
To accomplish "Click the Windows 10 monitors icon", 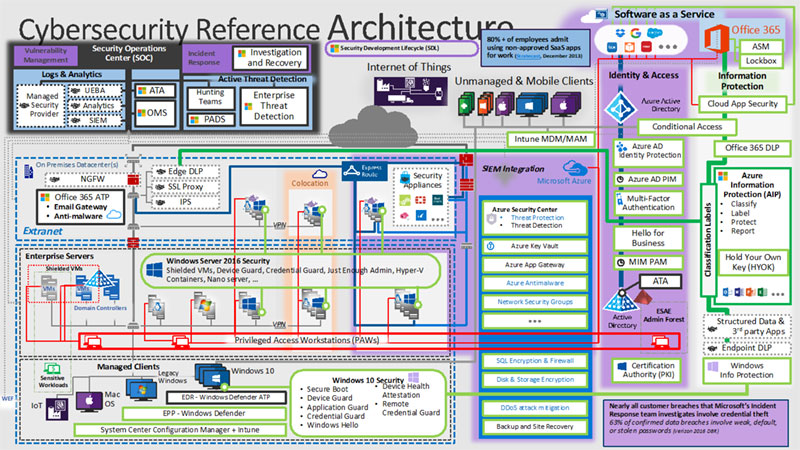I will (x=212, y=376).
